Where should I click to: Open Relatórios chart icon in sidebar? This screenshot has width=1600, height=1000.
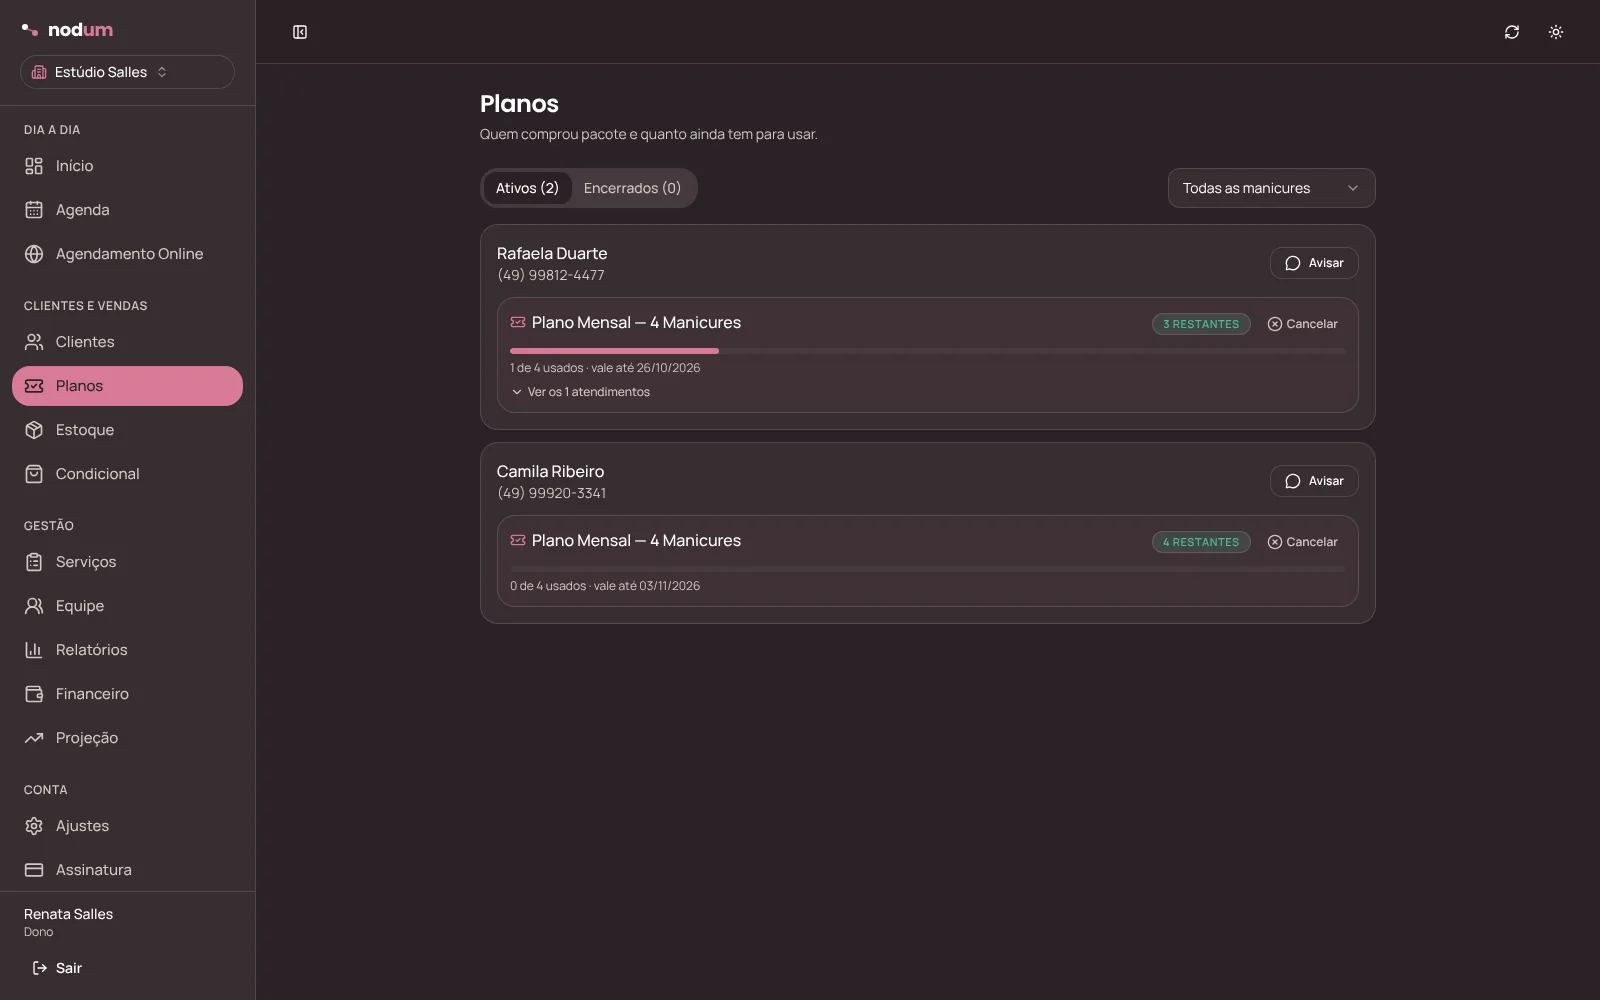pos(34,650)
